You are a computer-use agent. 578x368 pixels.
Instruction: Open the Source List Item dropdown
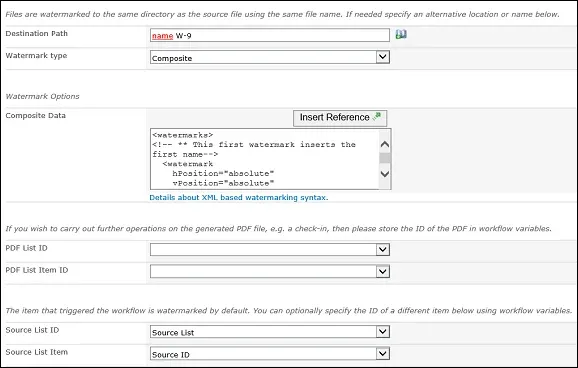click(270, 354)
